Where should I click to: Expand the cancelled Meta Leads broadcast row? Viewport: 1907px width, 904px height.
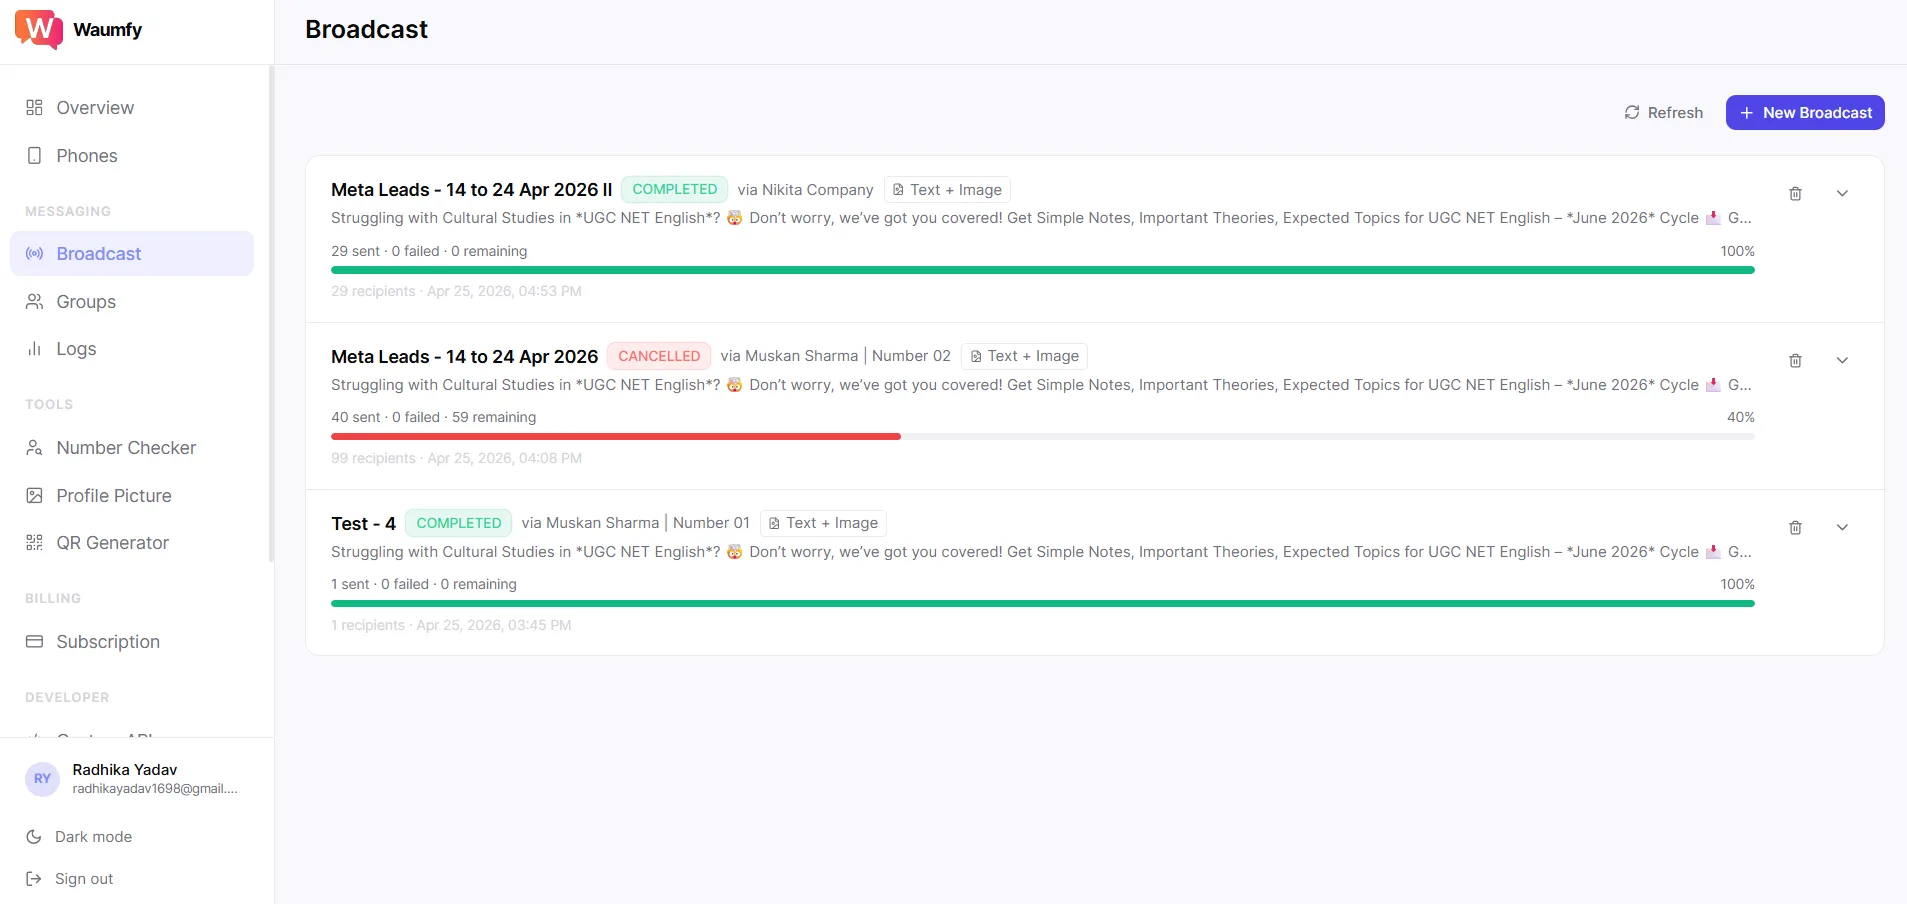[1842, 361]
